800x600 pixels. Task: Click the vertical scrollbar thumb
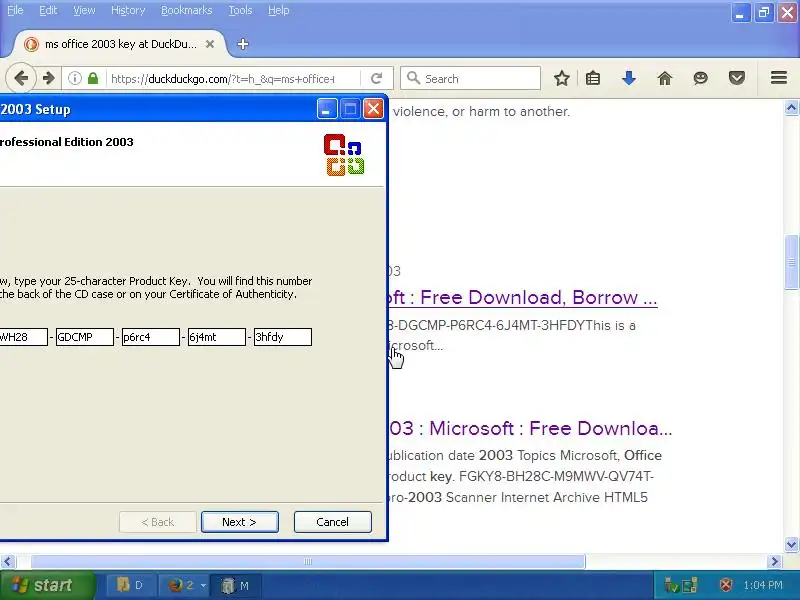(791, 262)
